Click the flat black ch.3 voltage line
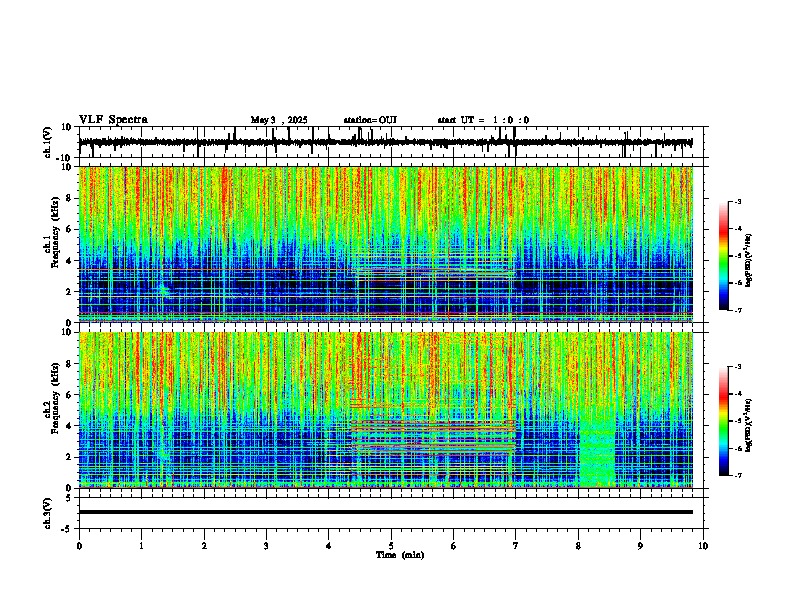 (385, 512)
